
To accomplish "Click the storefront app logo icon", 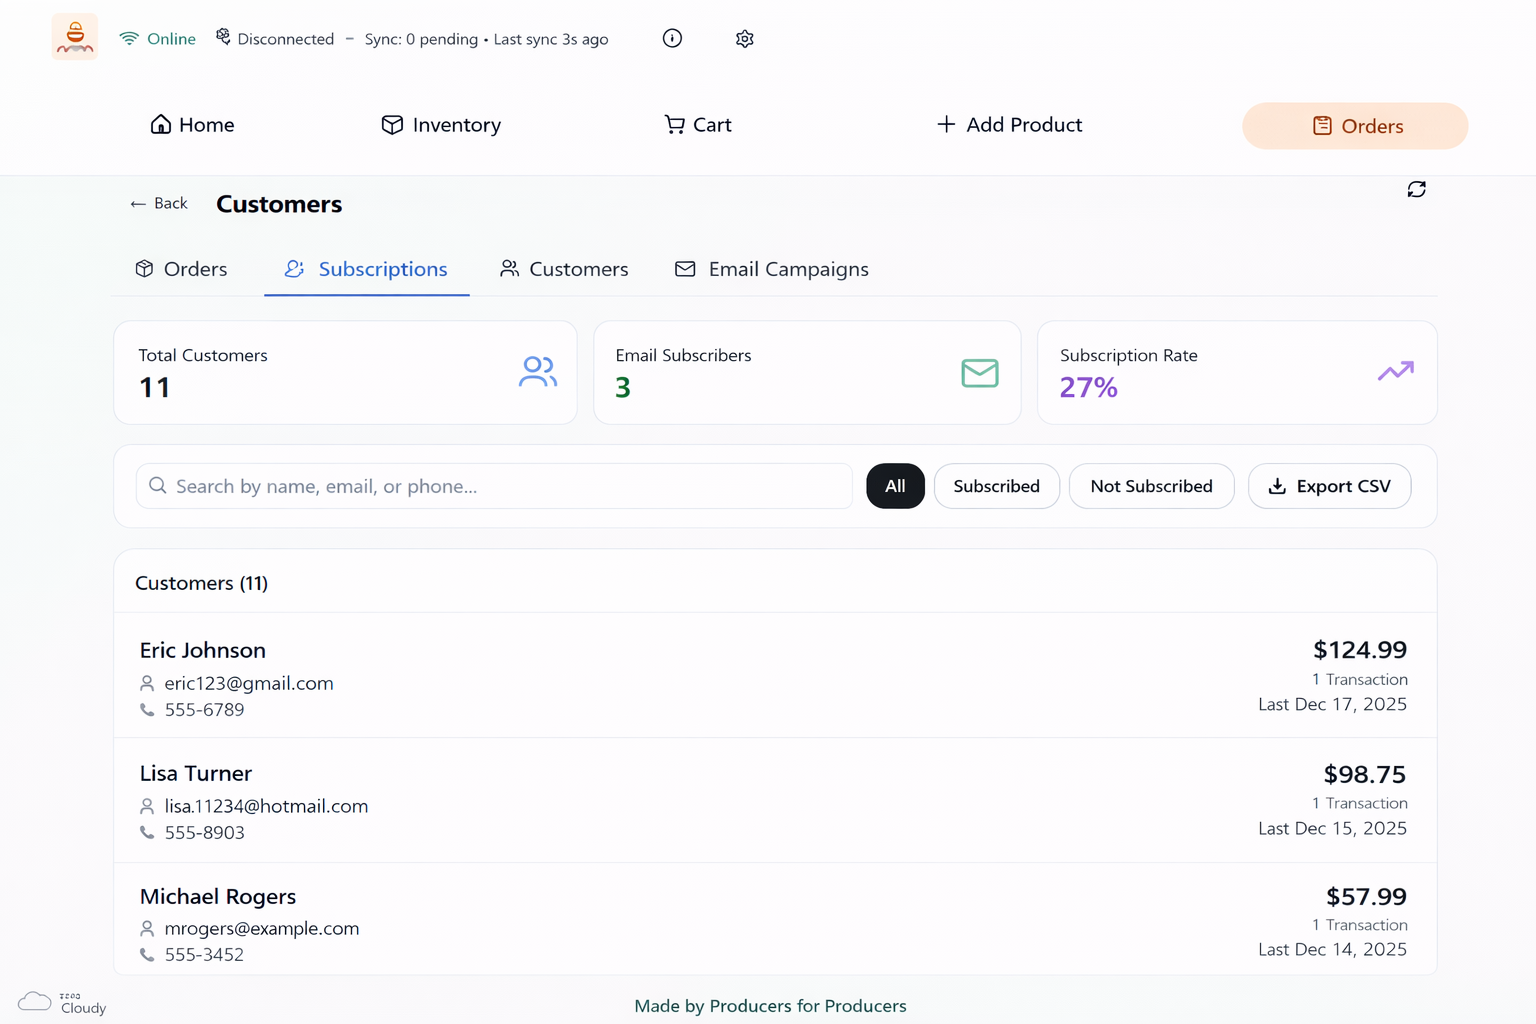I will click(x=74, y=37).
